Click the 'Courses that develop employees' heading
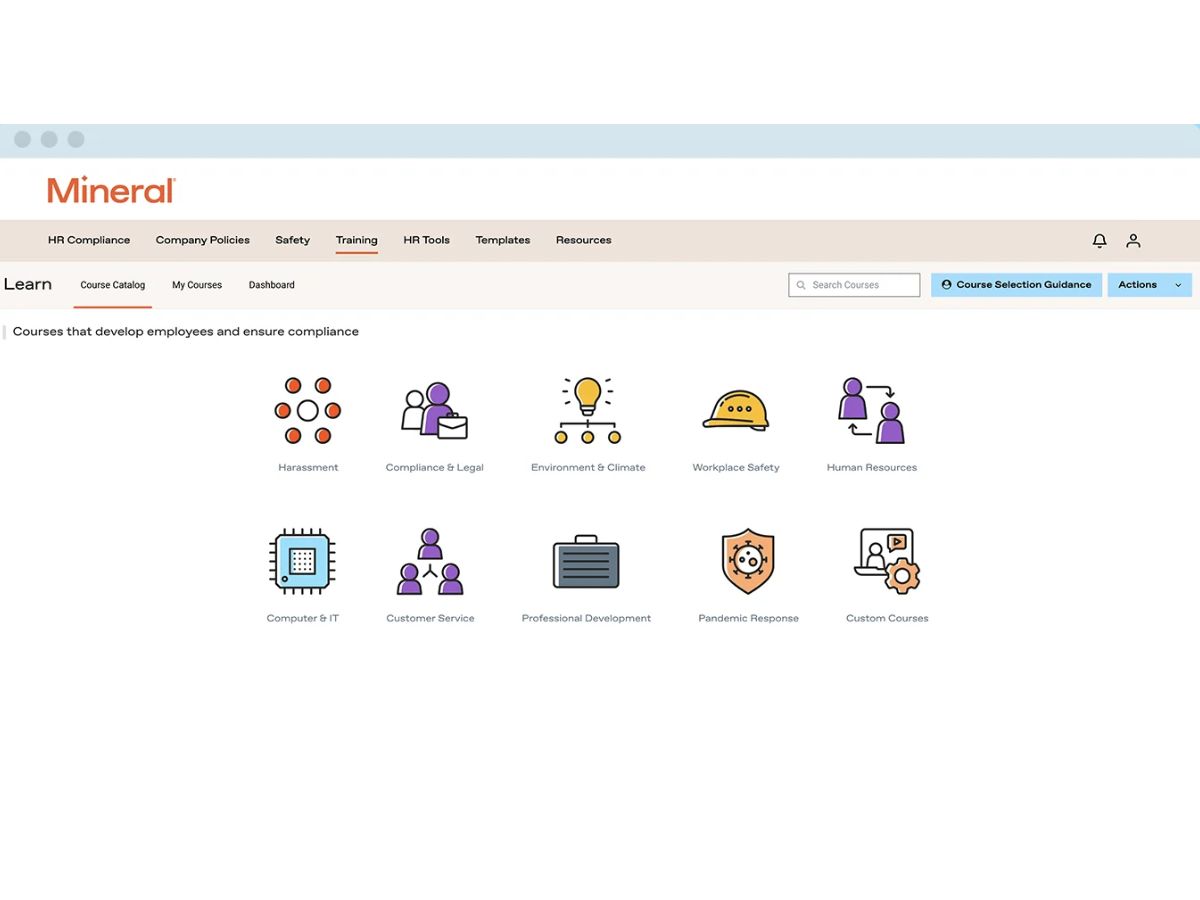 click(x=186, y=332)
